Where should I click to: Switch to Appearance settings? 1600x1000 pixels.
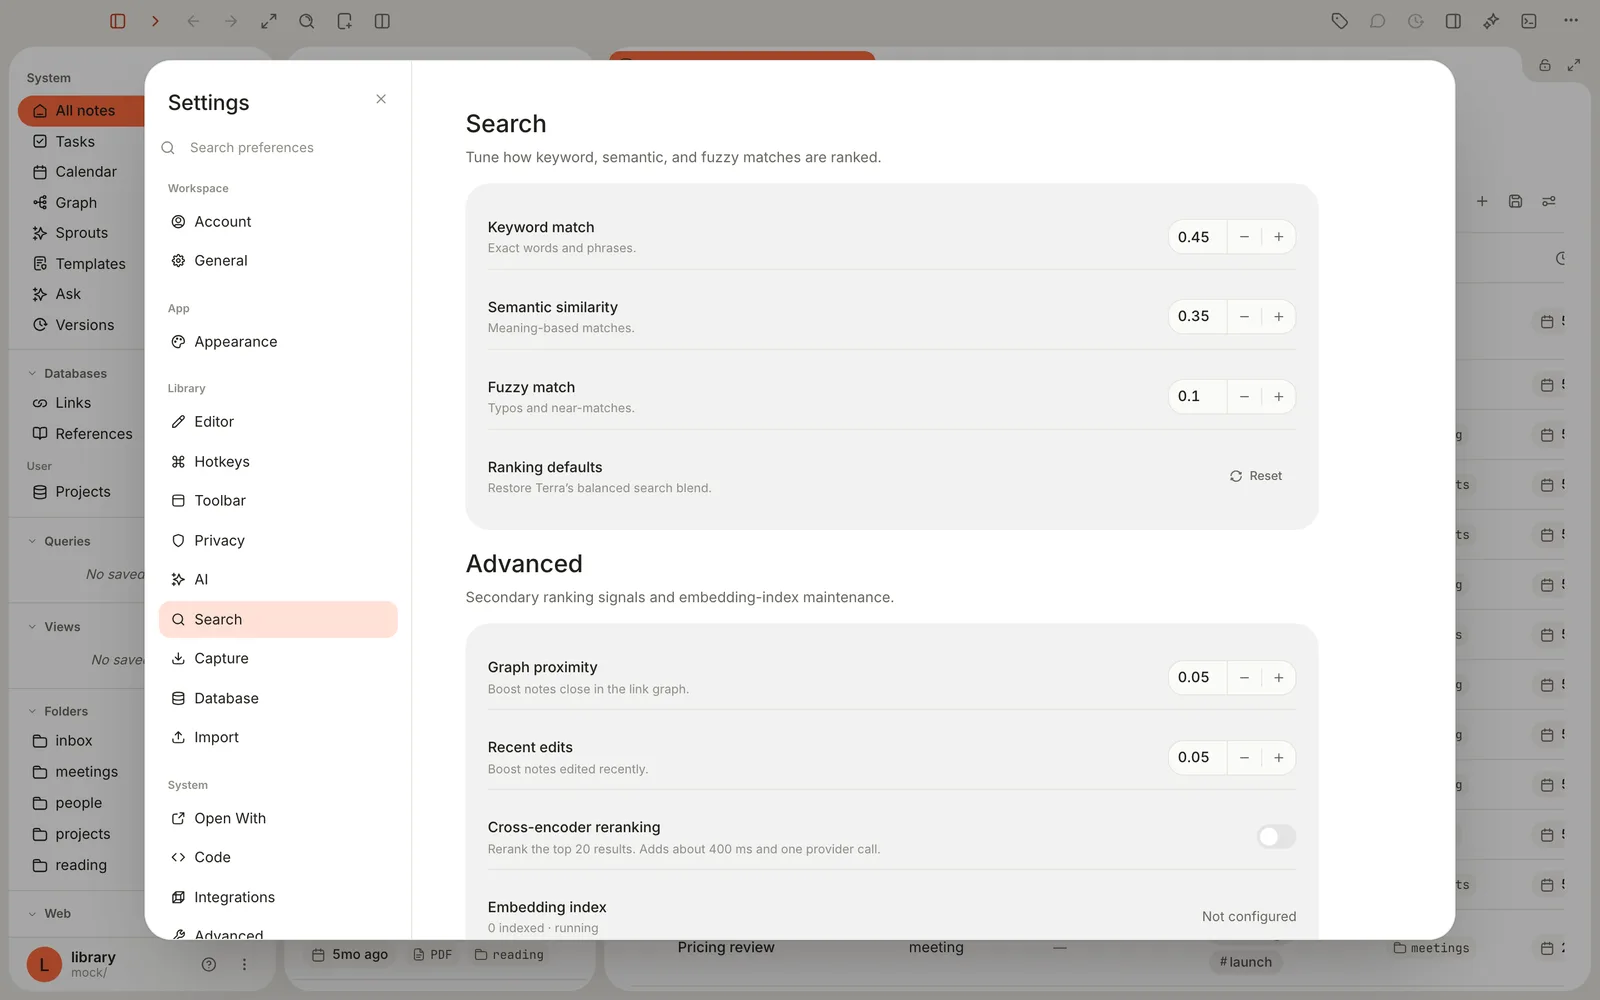pos(278,342)
